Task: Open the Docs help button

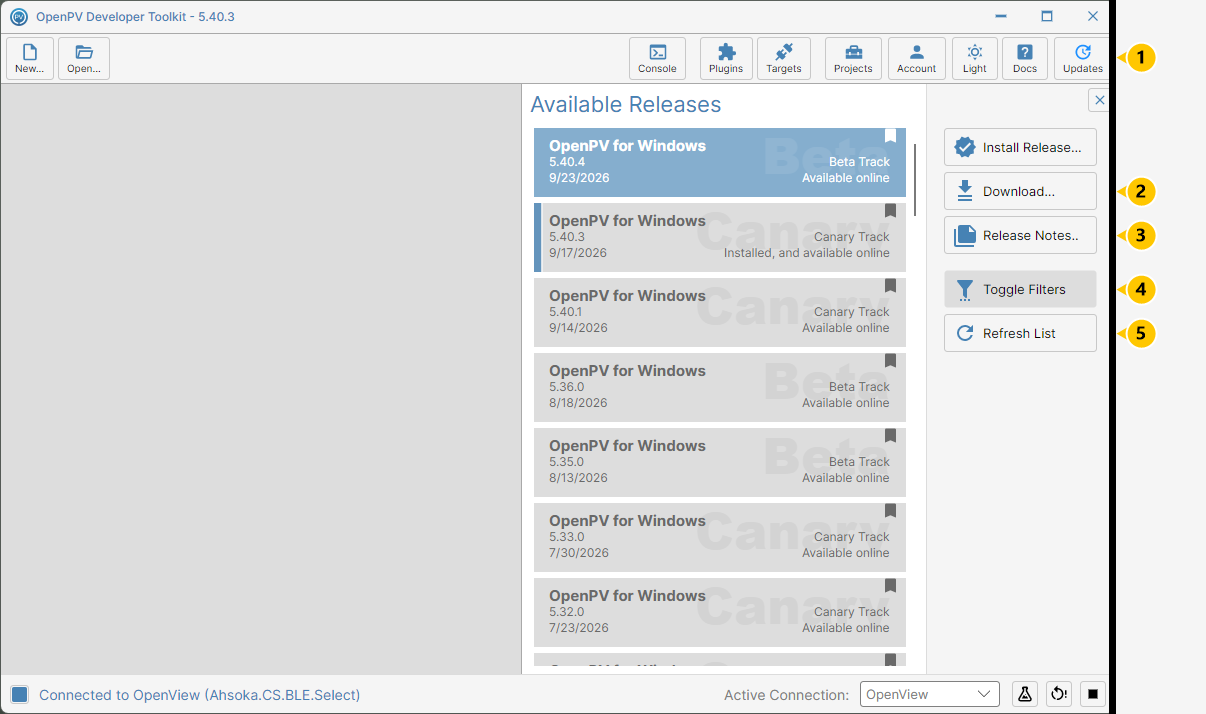Action: (1025, 58)
